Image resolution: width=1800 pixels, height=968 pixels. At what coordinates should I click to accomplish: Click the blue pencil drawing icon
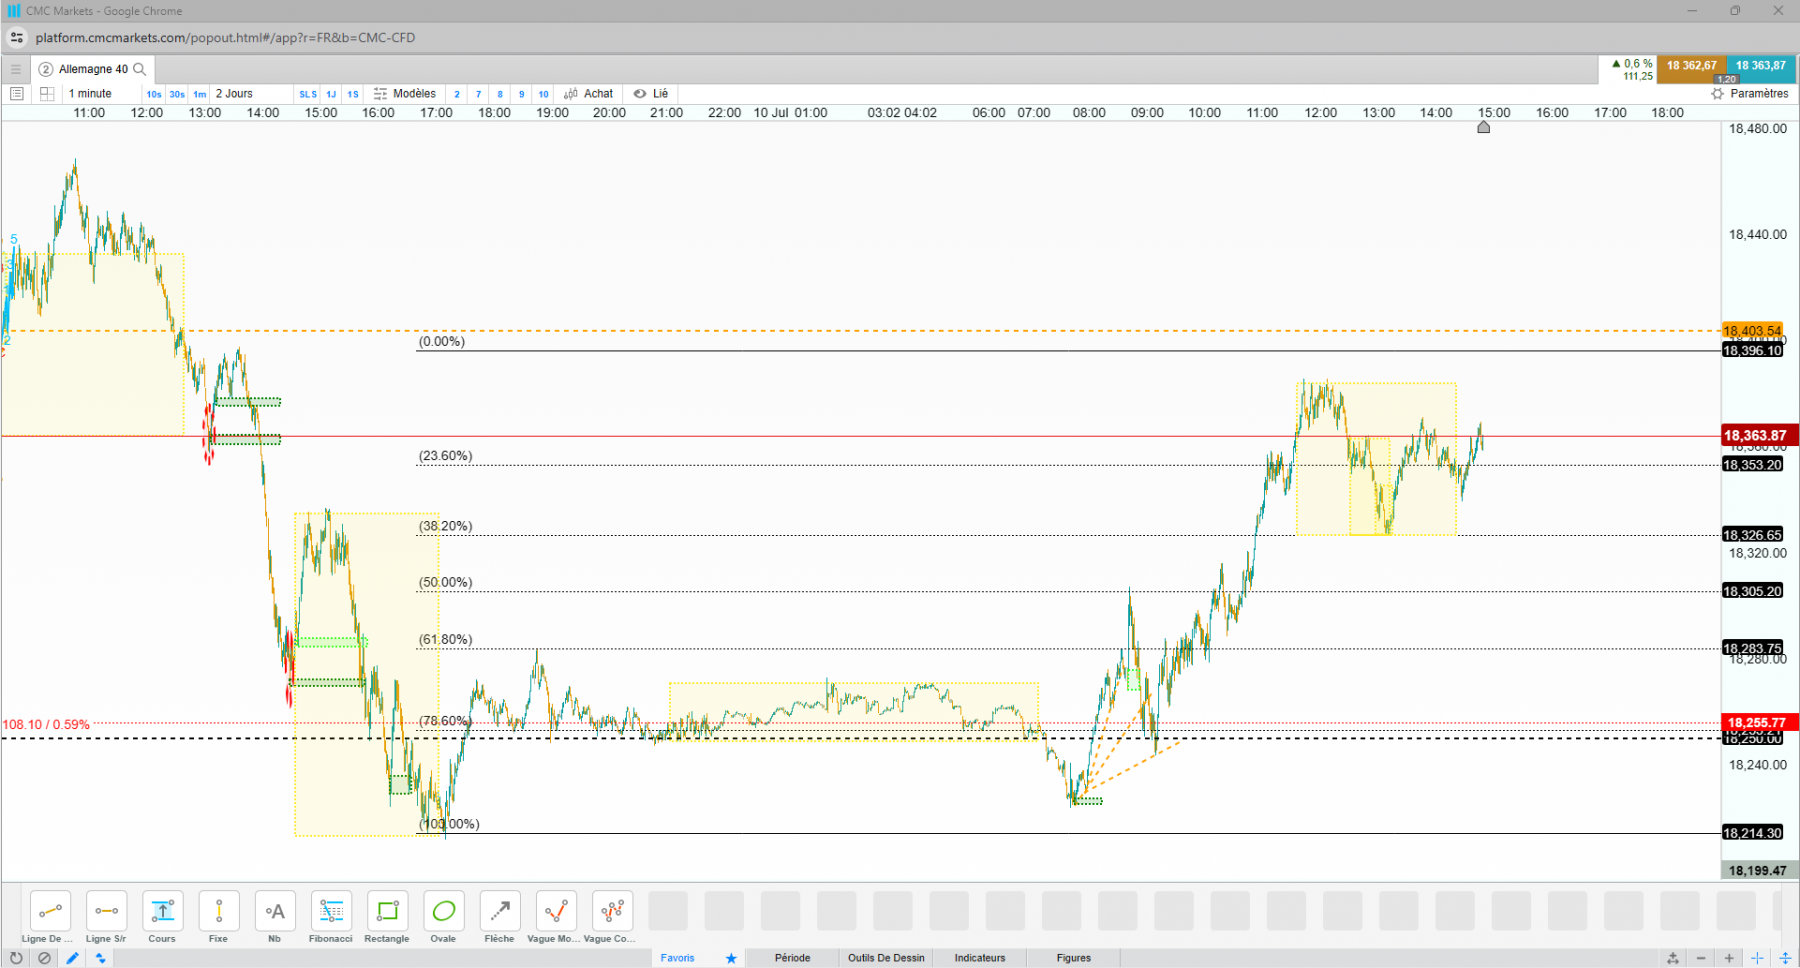[x=73, y=958]
